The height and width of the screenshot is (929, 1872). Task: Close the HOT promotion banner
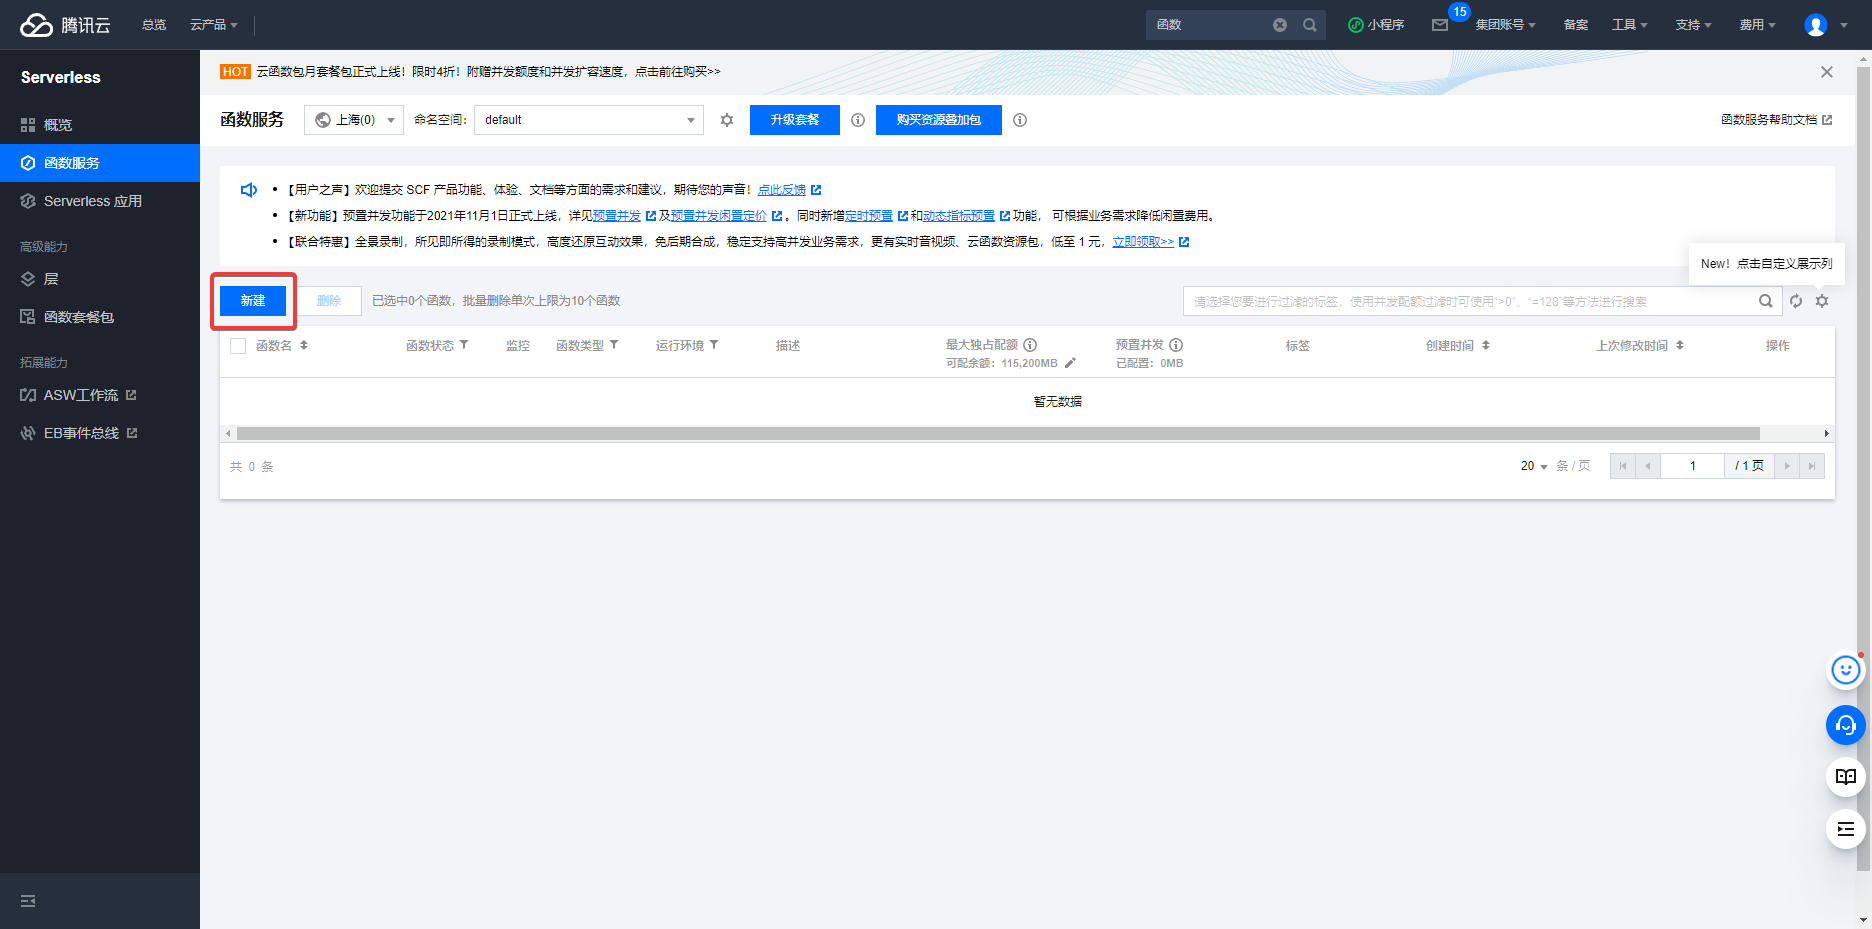(1826, 72)
